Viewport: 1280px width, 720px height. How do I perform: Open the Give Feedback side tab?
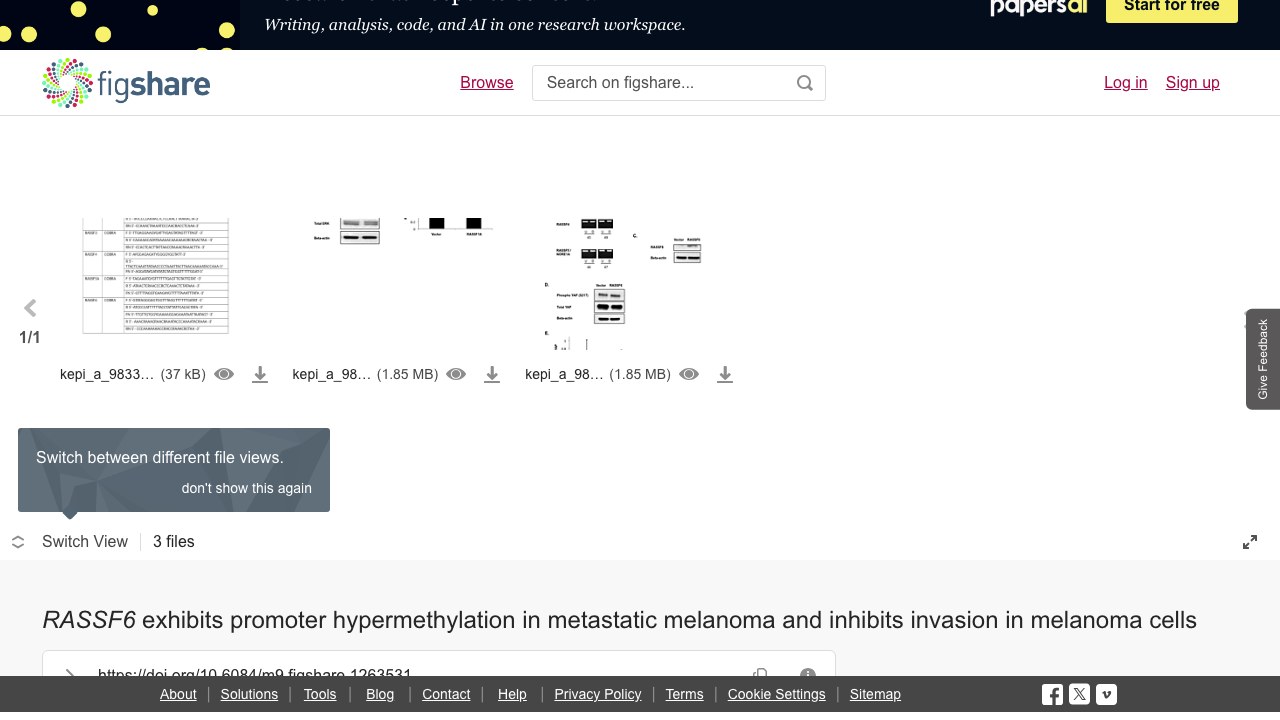(1263, 359)
